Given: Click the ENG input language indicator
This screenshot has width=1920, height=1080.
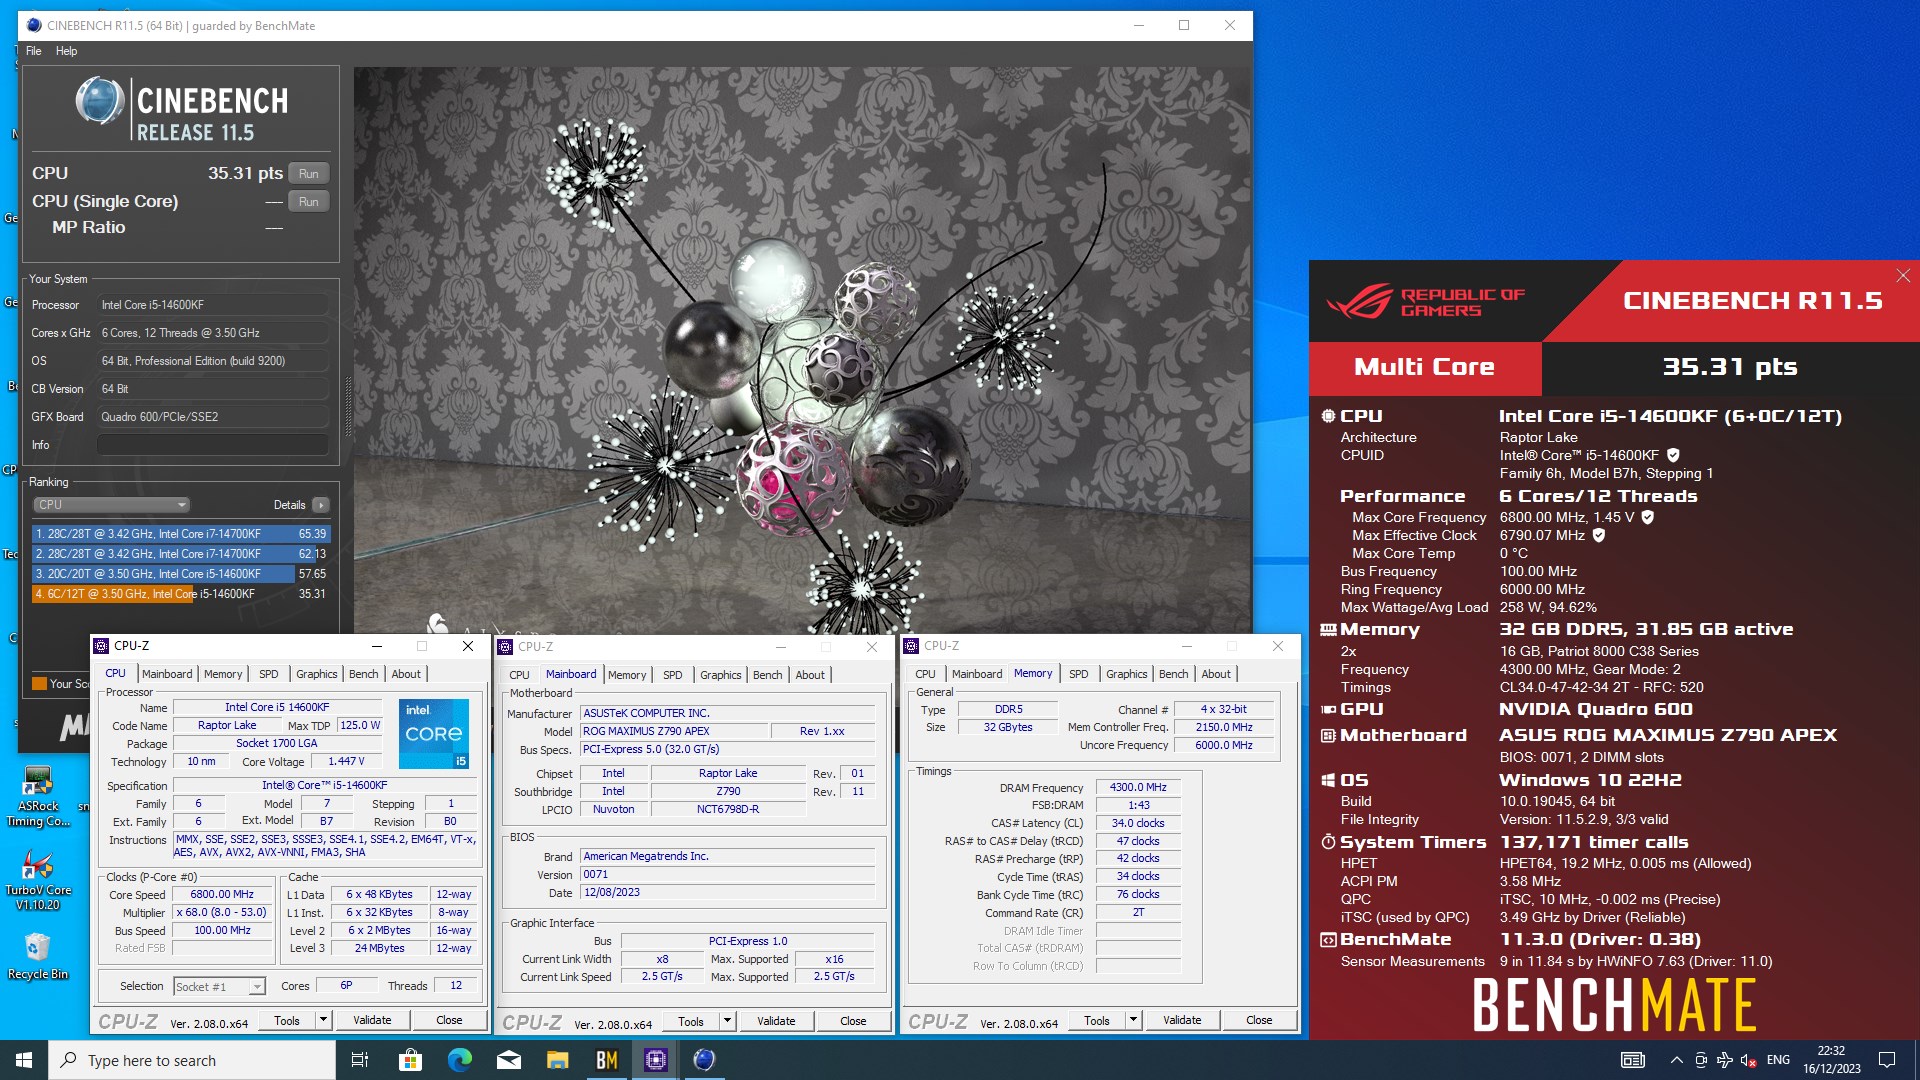Looking at the screenshot, I should pos(1778,1060).
